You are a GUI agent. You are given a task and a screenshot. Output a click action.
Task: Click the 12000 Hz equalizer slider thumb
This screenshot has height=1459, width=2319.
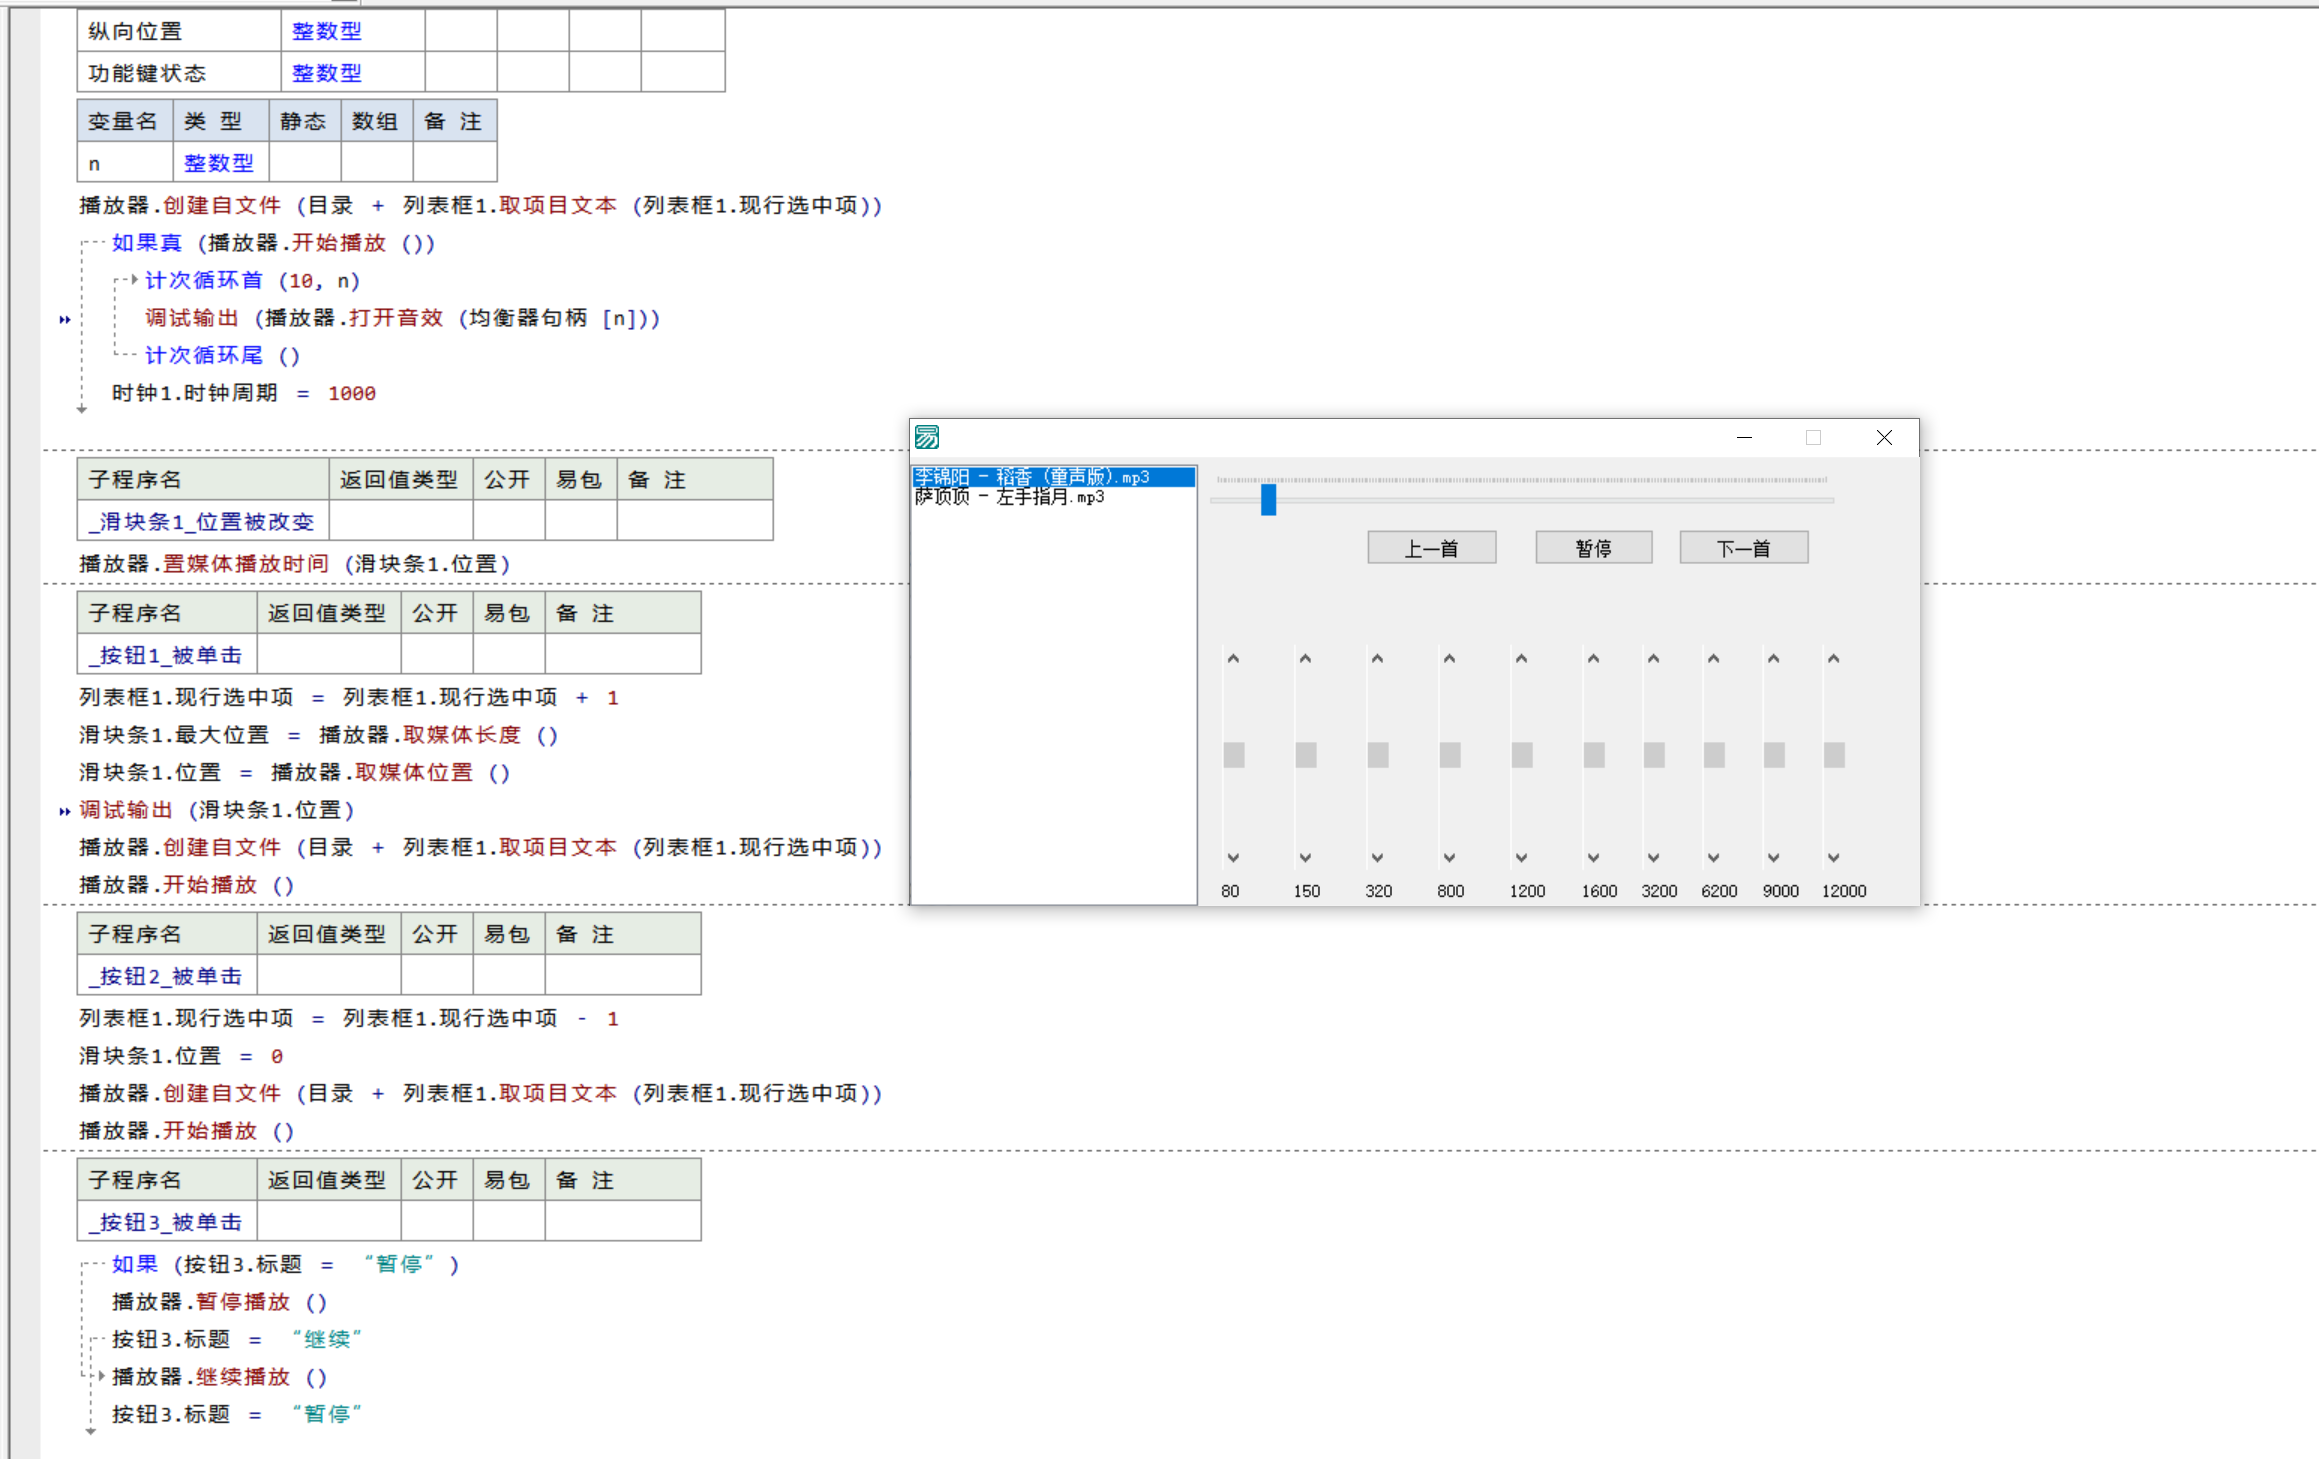pos(1834,755)
